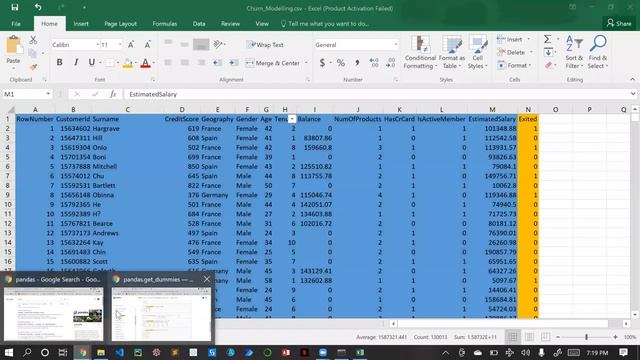640x360 pixels.
Task: Click the dollar Accounting Number Format icon
Action: point(322,63)
